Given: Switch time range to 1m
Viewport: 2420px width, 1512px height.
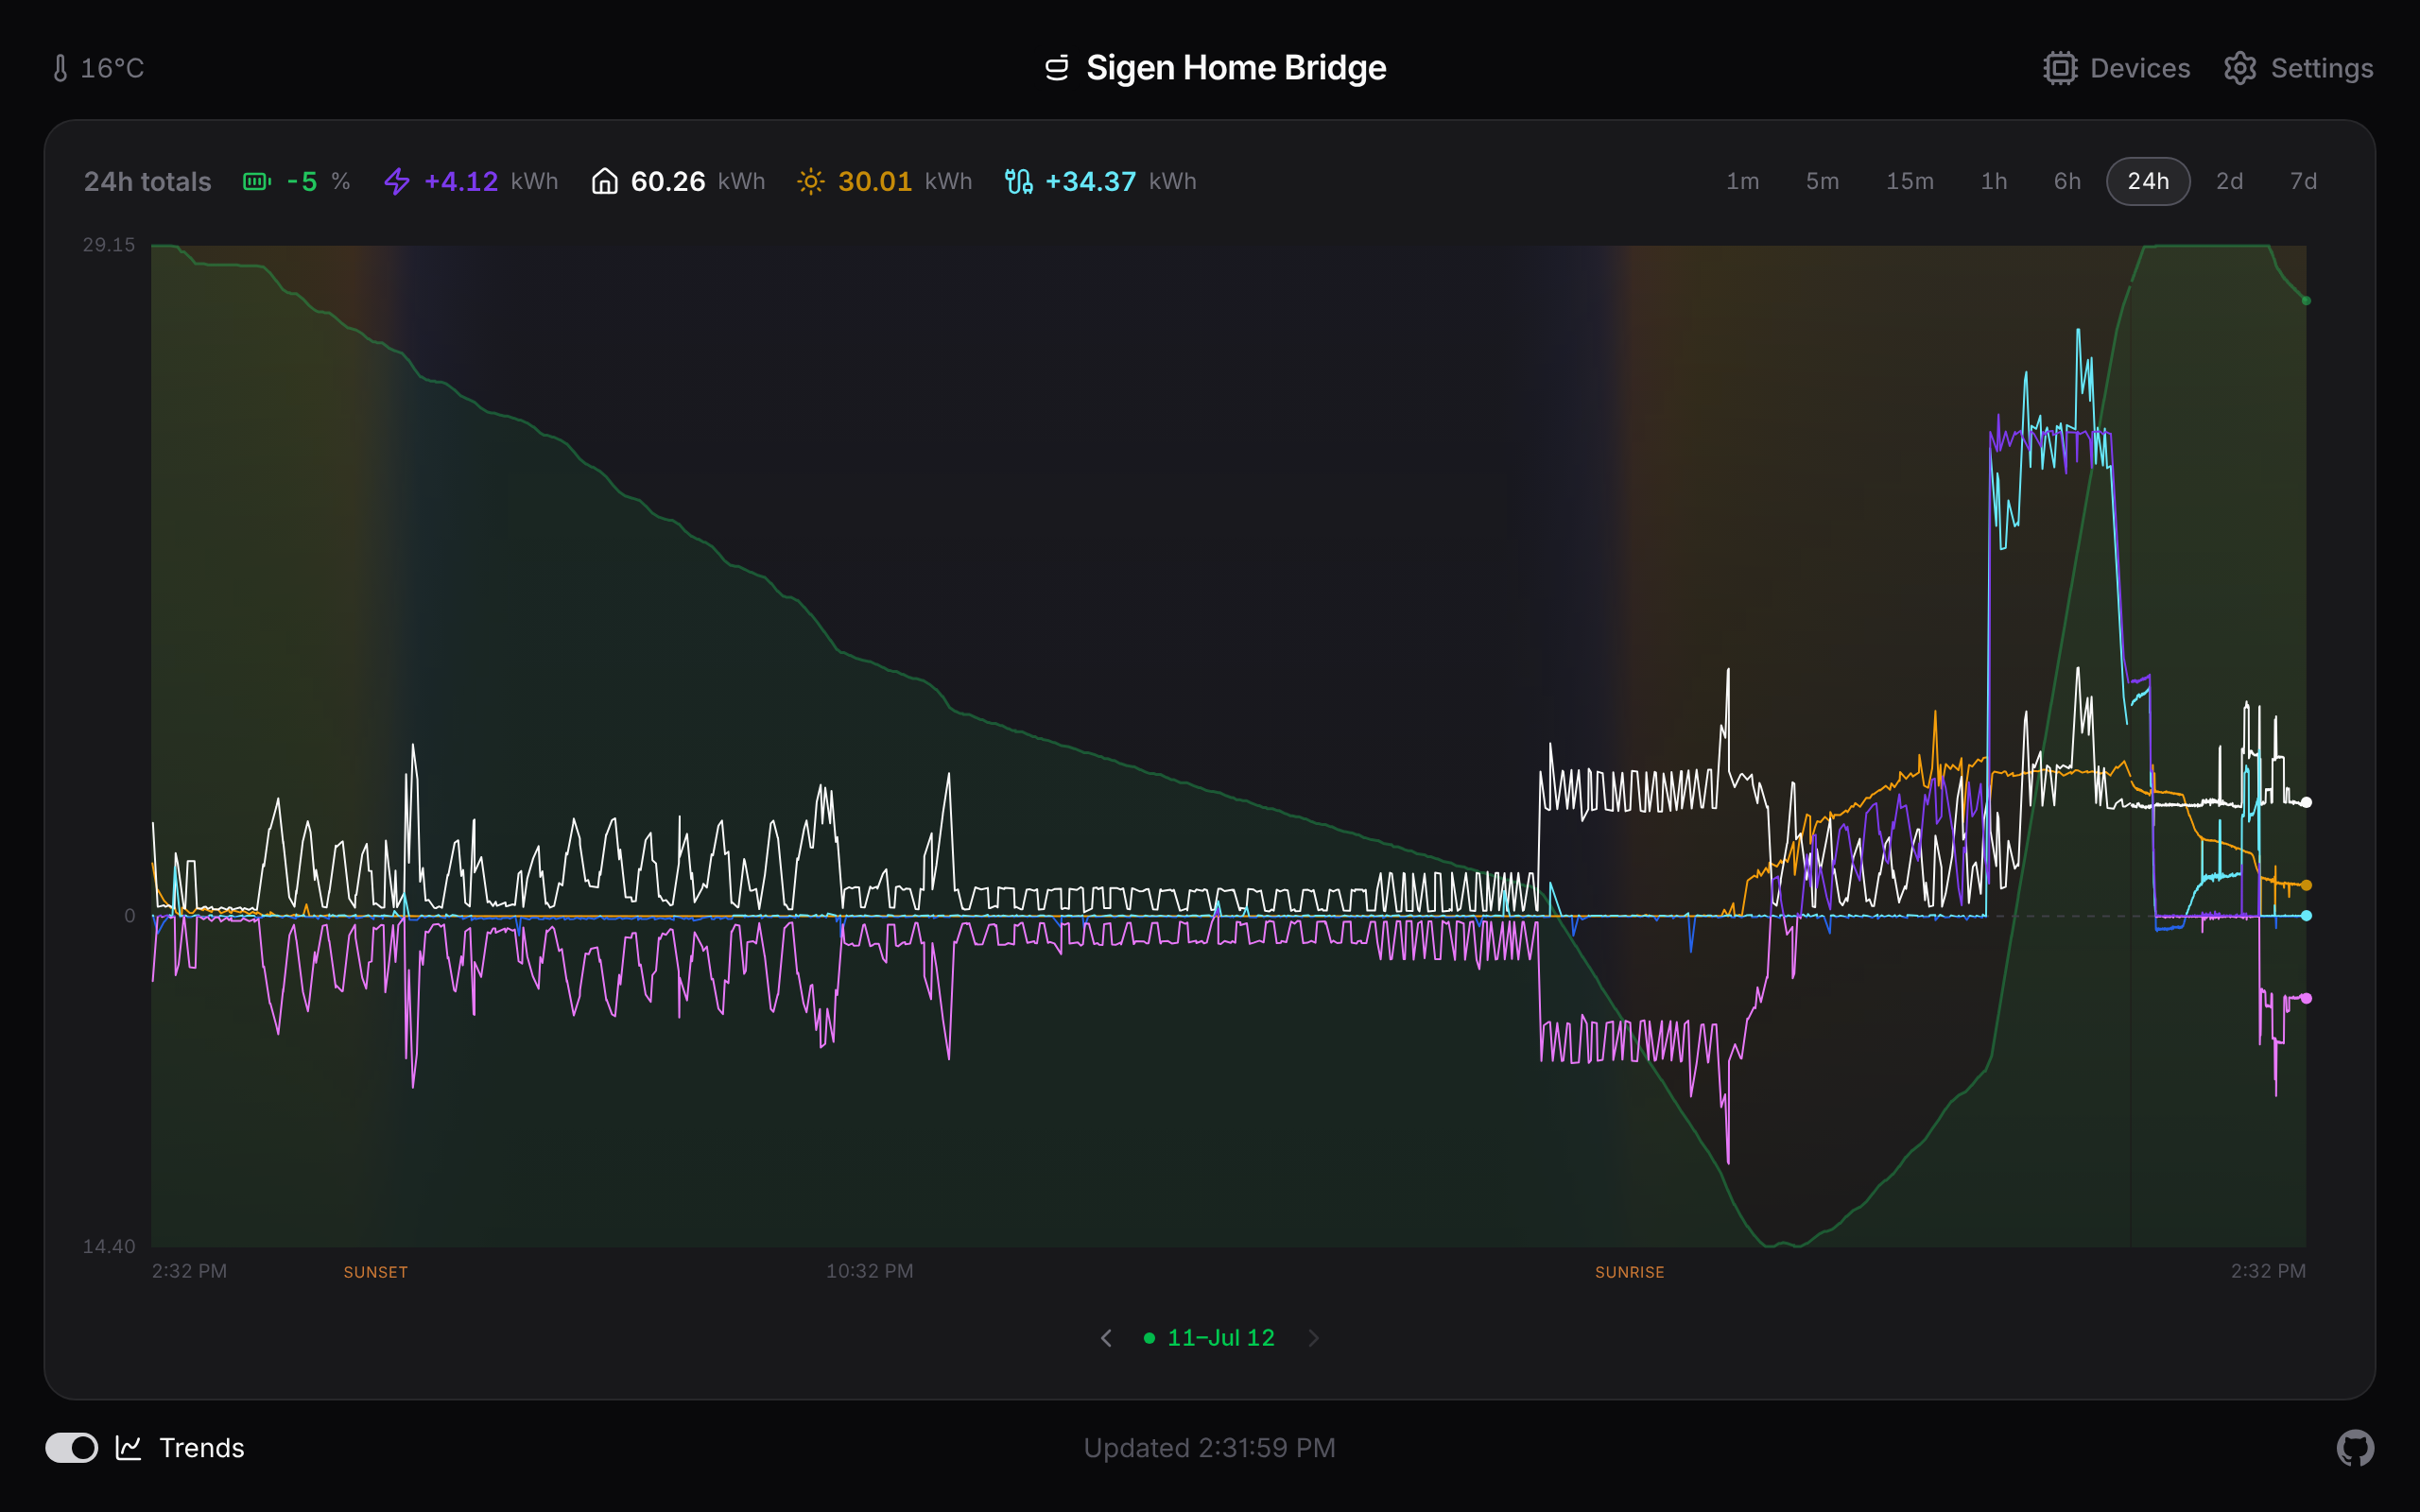Looking at the screenshot, I should point(1743,181).
